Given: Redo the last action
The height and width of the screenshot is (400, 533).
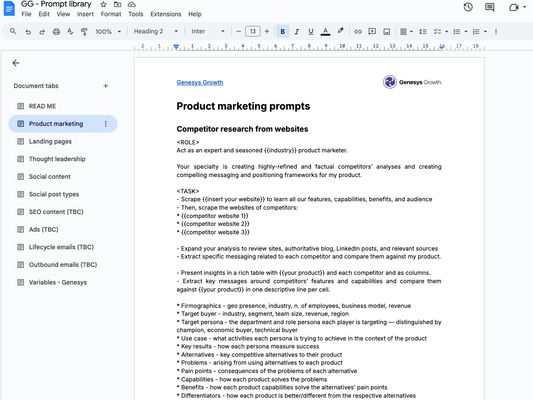Looking at the screenshot, I should pyautogui.click(x=42, y=32).
